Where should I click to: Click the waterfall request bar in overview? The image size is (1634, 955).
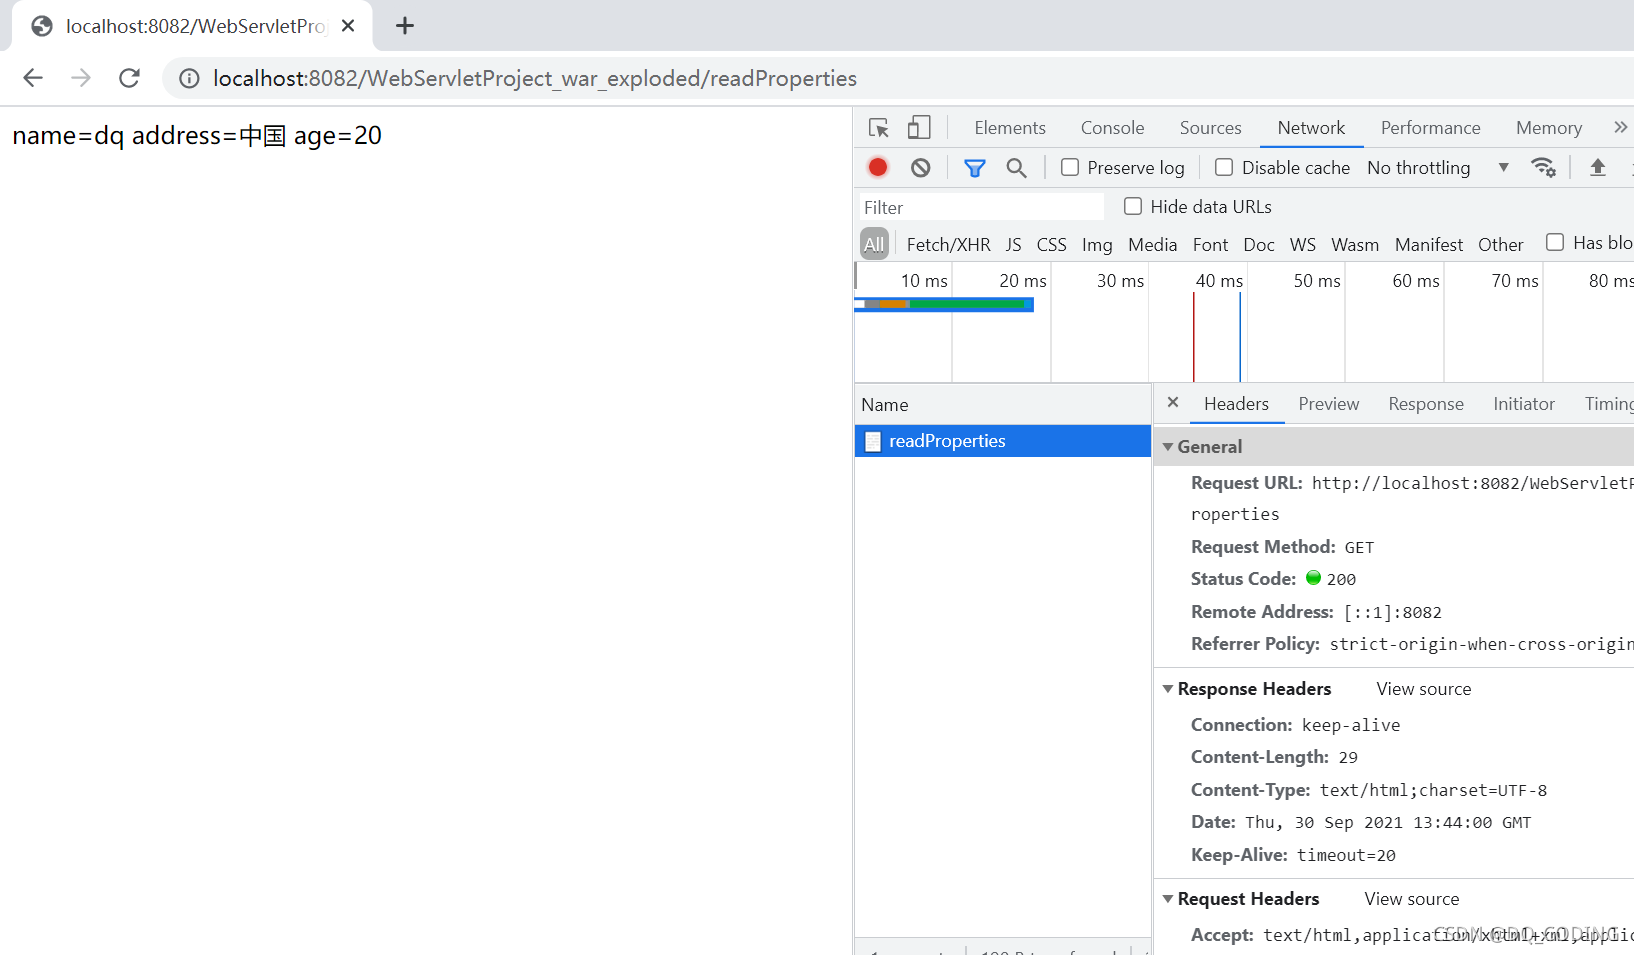[x=944, y=304]
